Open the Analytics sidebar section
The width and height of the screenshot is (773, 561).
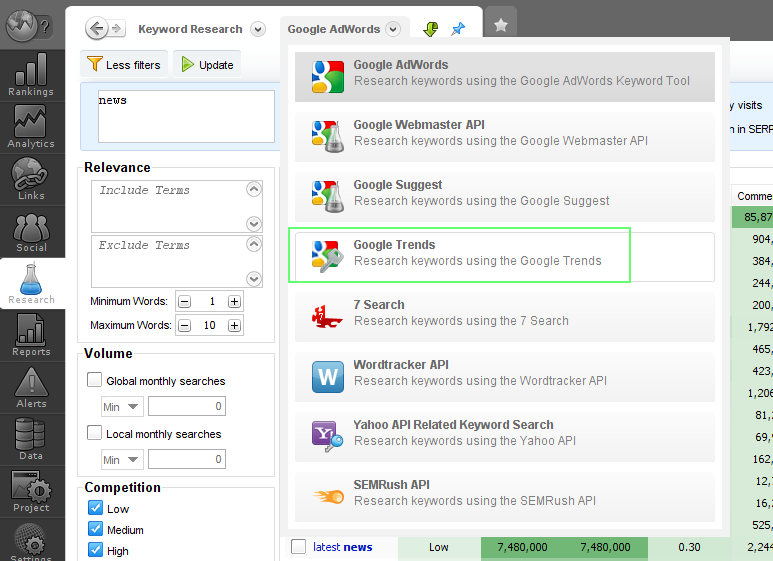pyautogui.click(x=31, y=128)
